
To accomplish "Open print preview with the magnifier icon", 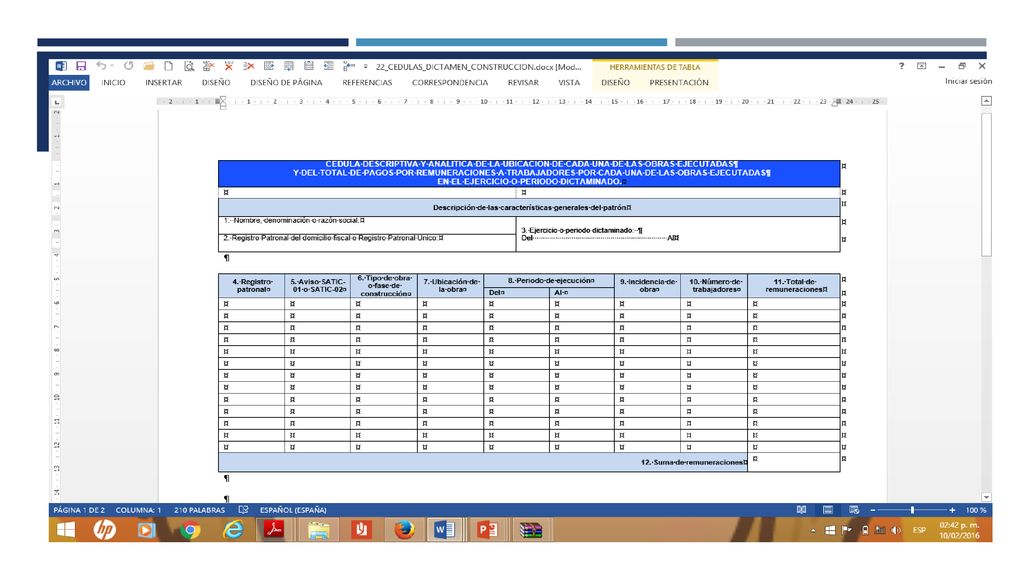I will tap(189, 66).
